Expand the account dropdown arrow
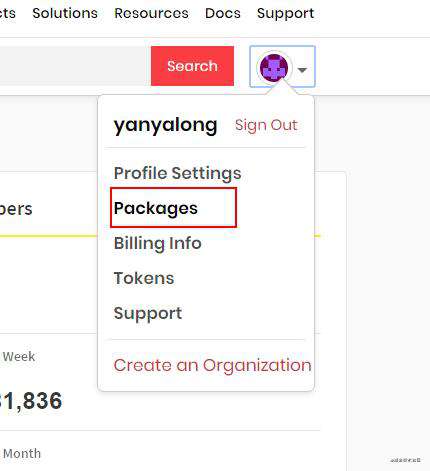This screenshot has height=471, width=430. click(302, 70)
